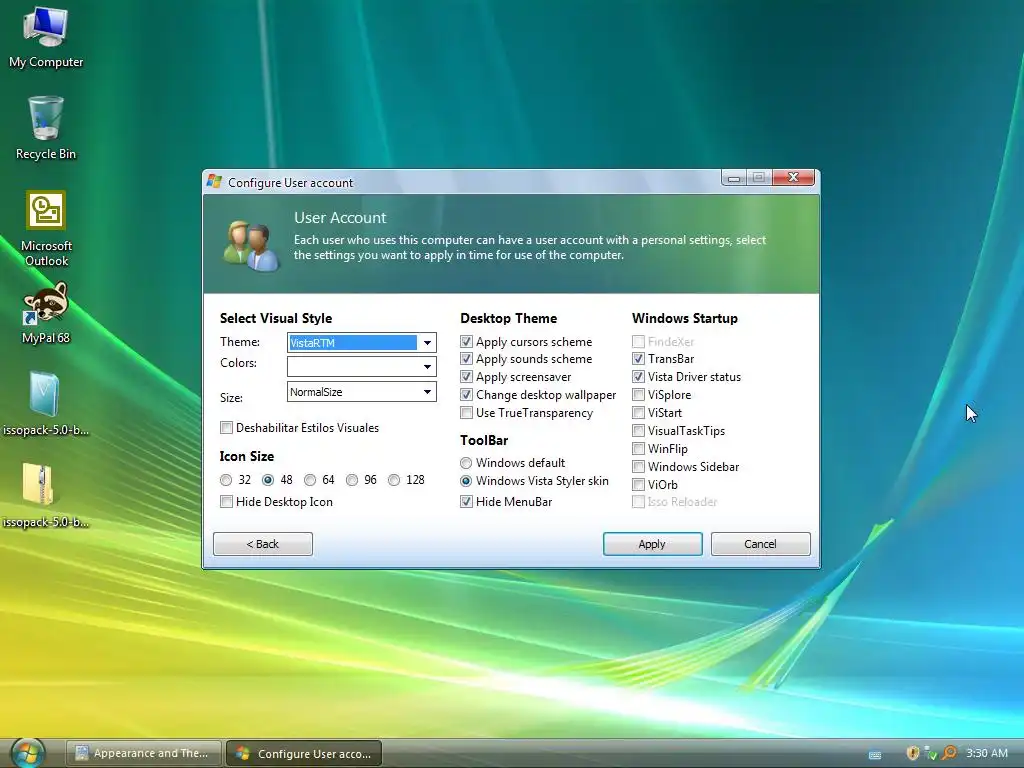The height and width of the screenshot is (768, 1024).
Task: Set icon size to 128
Action: pos(394,480)
